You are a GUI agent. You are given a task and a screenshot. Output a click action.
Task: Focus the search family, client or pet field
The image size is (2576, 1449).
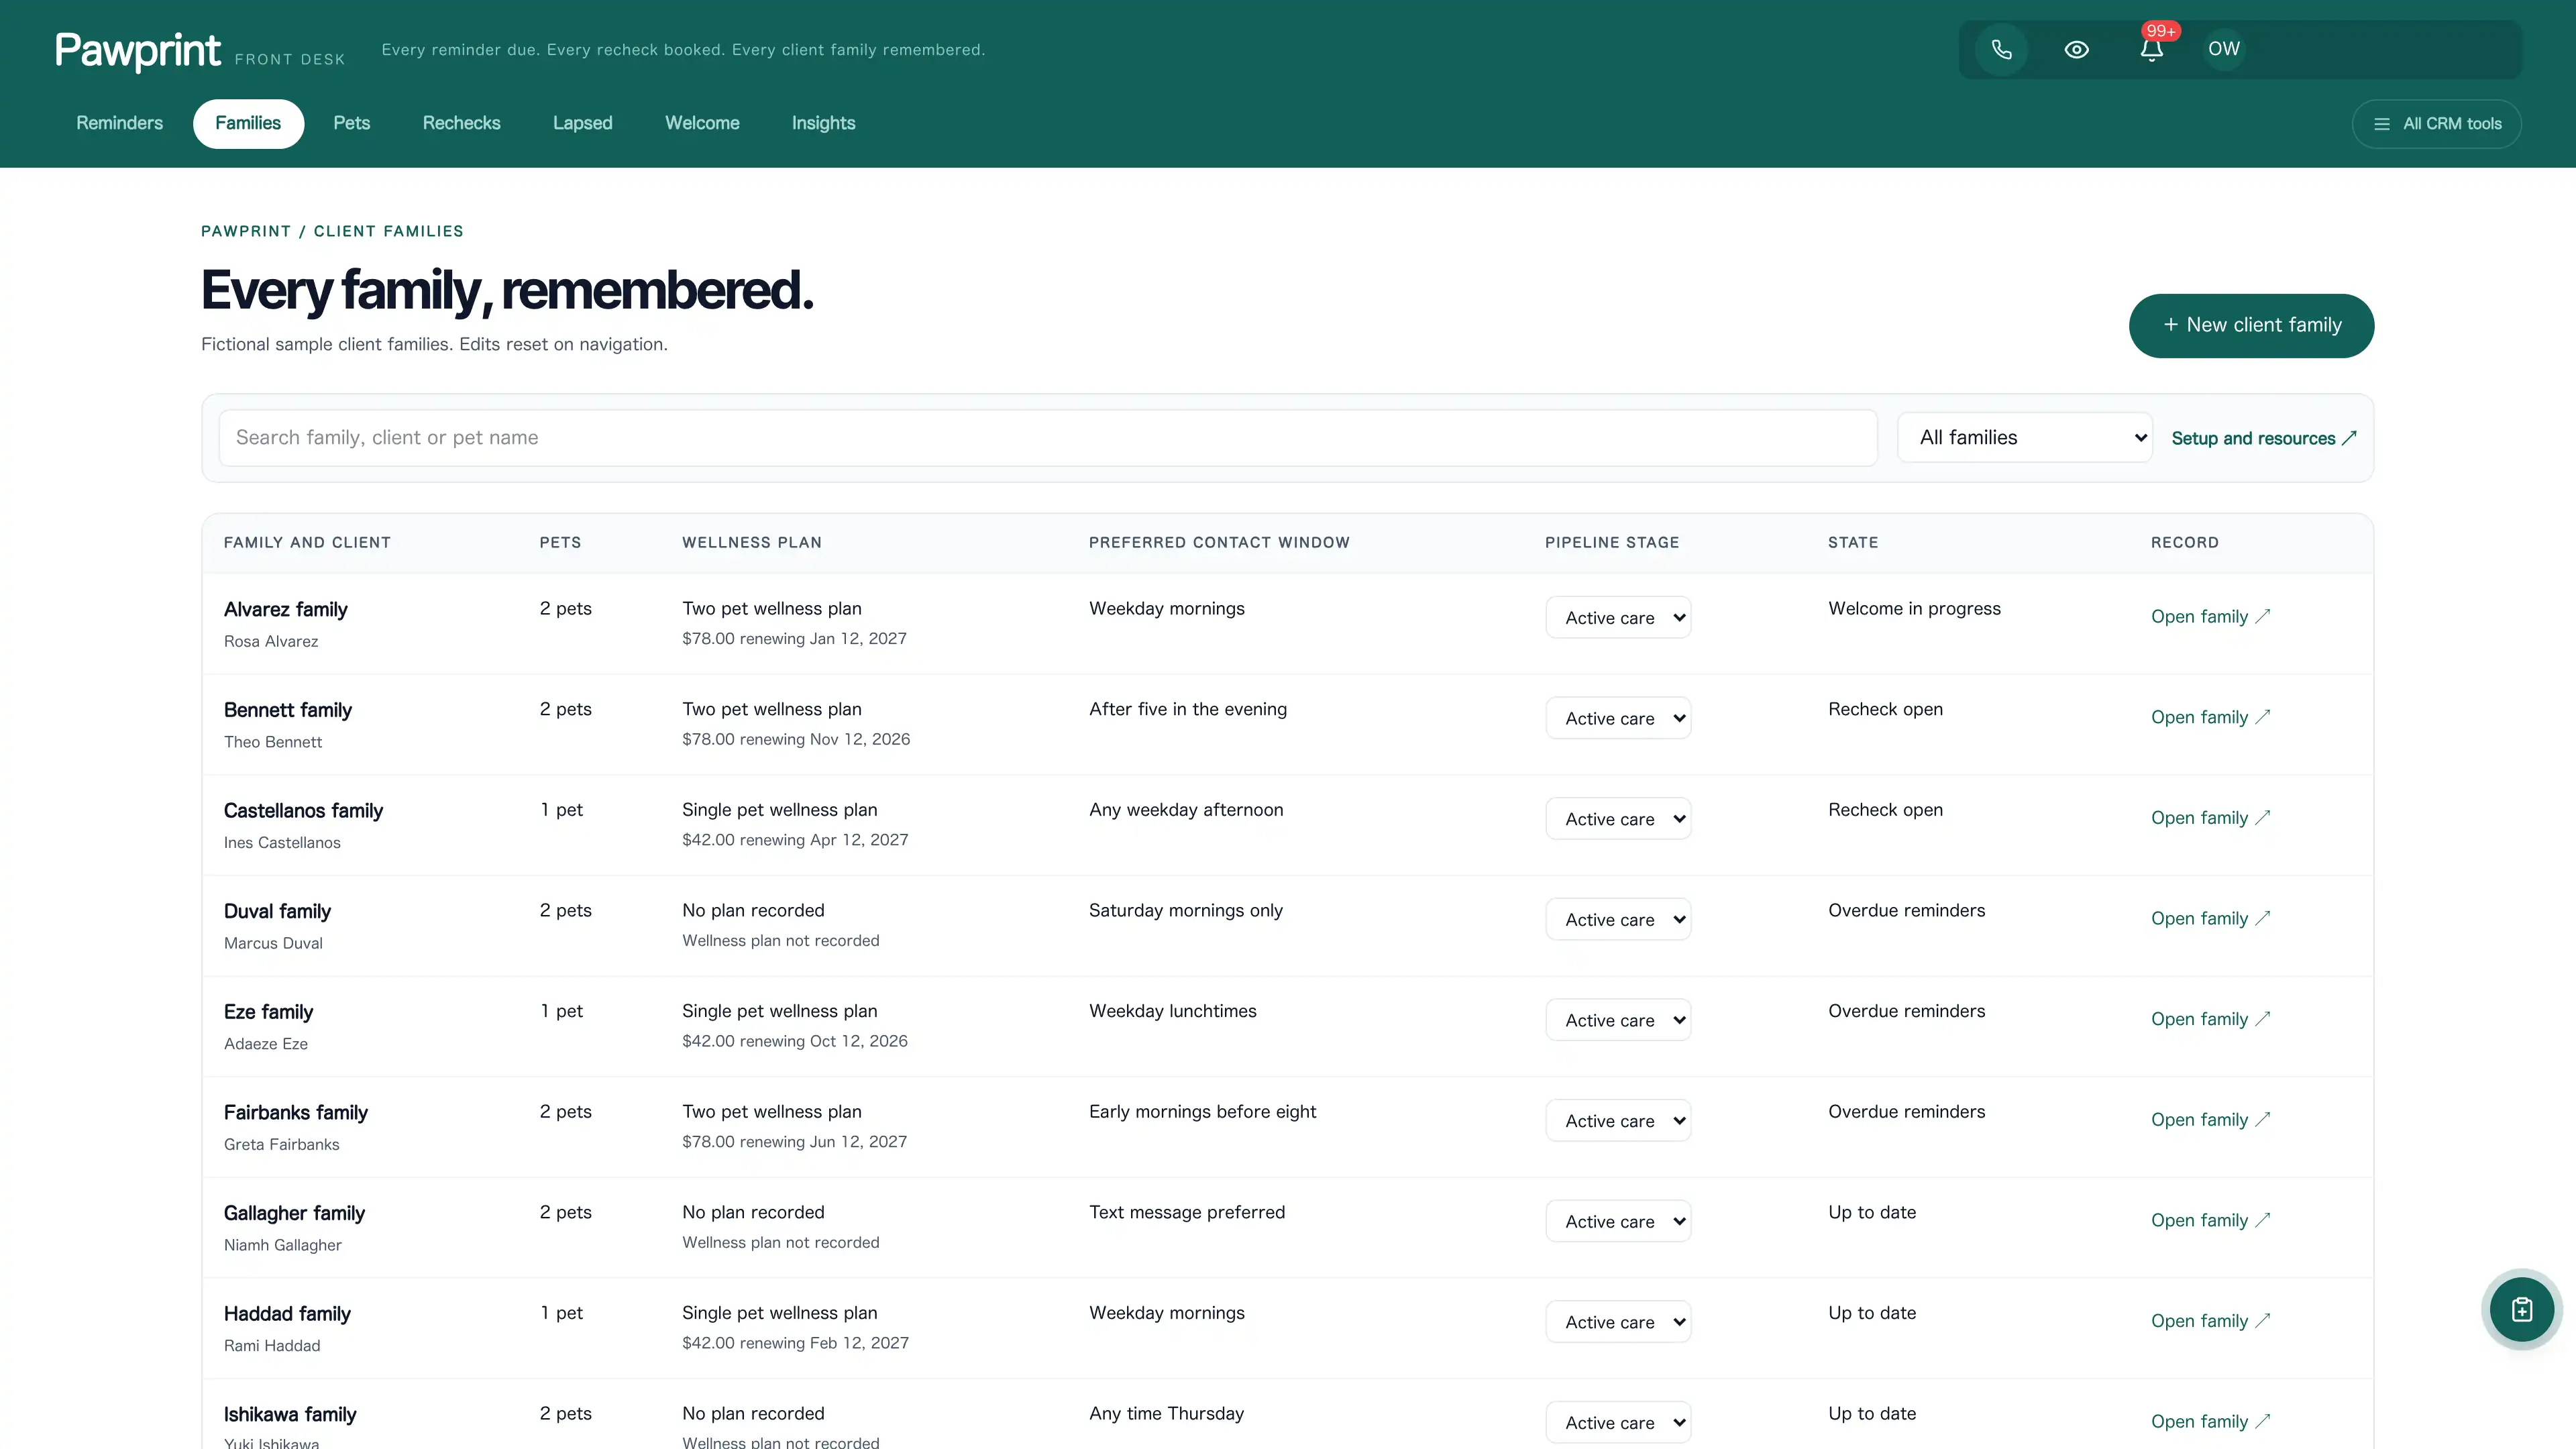1048,437
